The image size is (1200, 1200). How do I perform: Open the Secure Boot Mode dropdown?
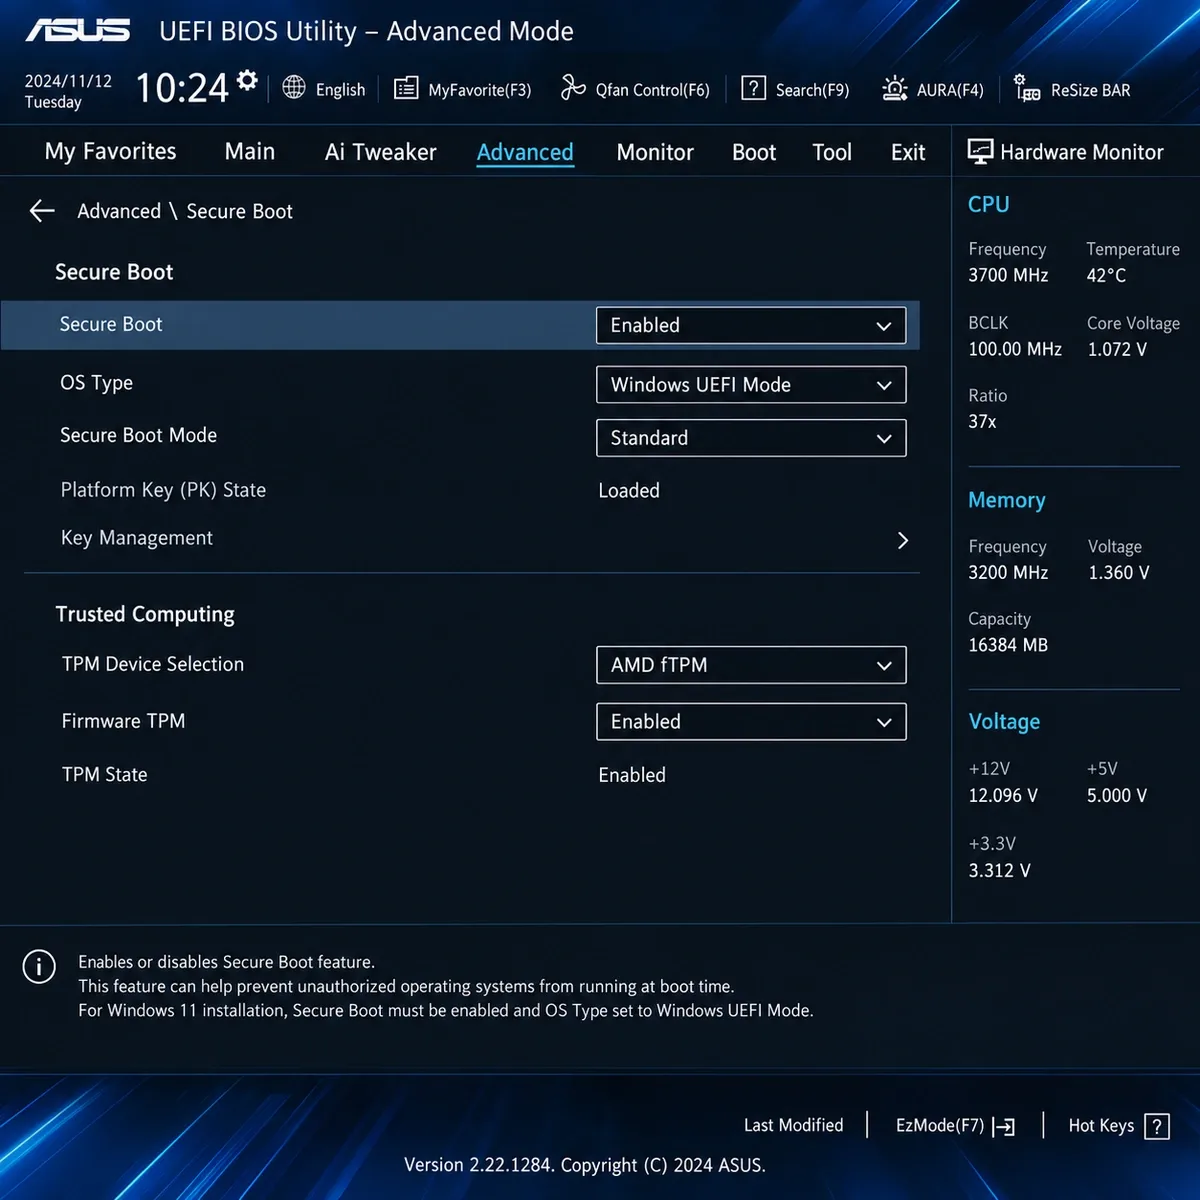click(x=751, y=438)
